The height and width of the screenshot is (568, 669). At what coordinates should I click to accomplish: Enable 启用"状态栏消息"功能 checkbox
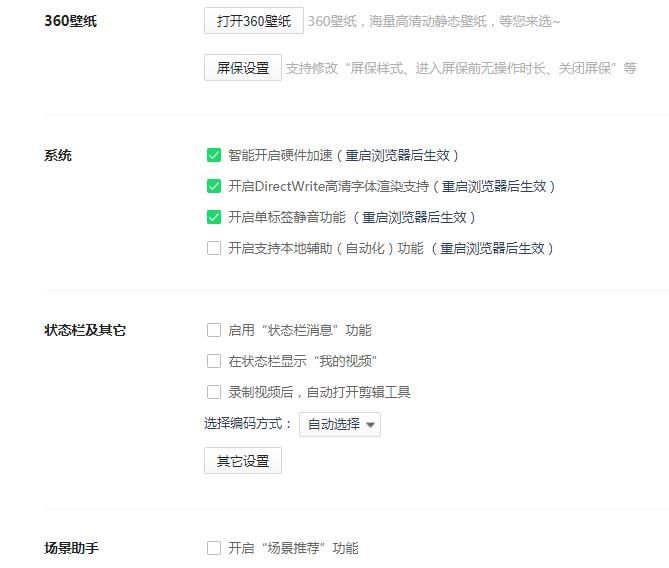(x=214, y=330)
